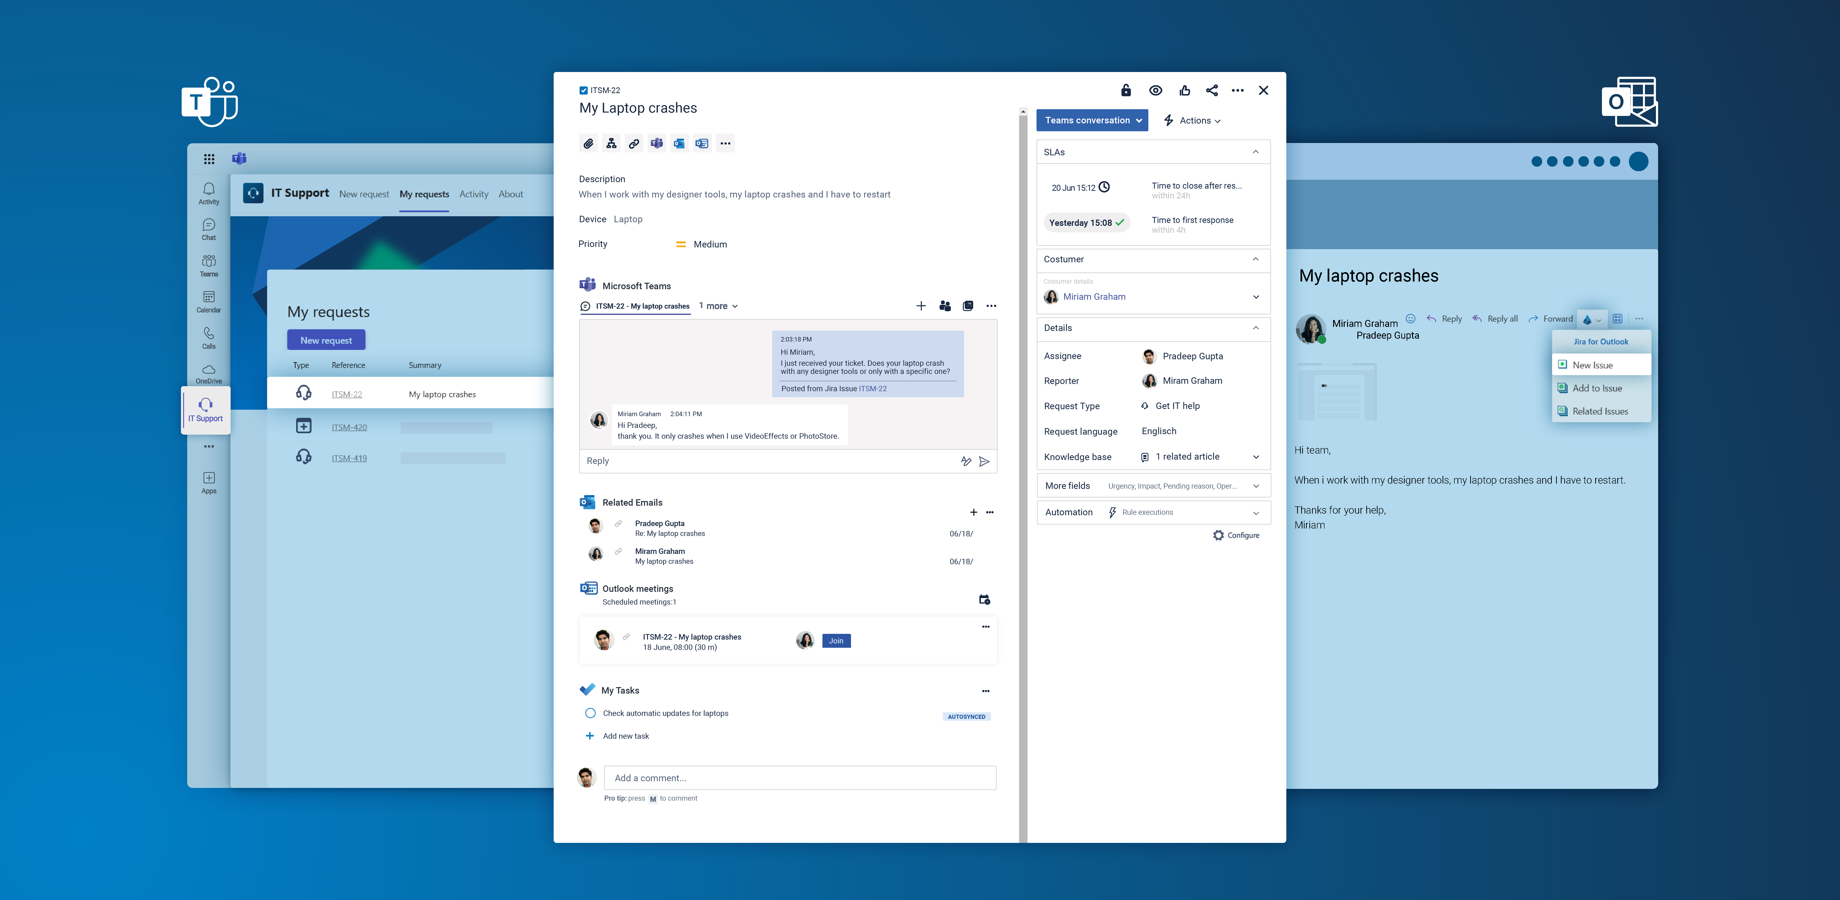Open the Actions dropdown

[x=1192, y=121]
